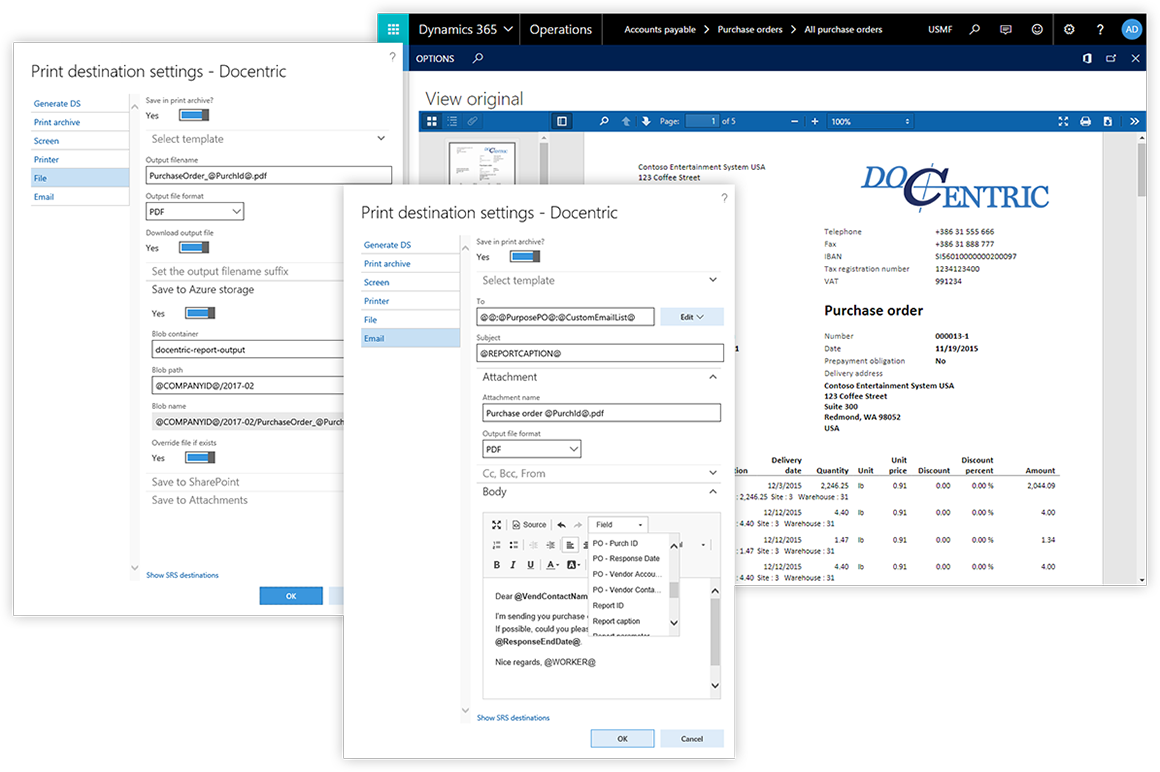Viewport: 1160px width, 772px height.
Task: Toggle the sidebar panel in the report viewer
Action: (x=562, y=121)
